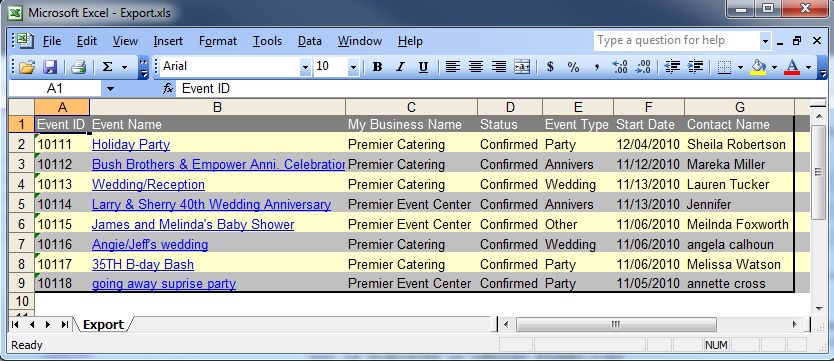The image size is (834, 361).
Task: Align text left
Action: 453,67
